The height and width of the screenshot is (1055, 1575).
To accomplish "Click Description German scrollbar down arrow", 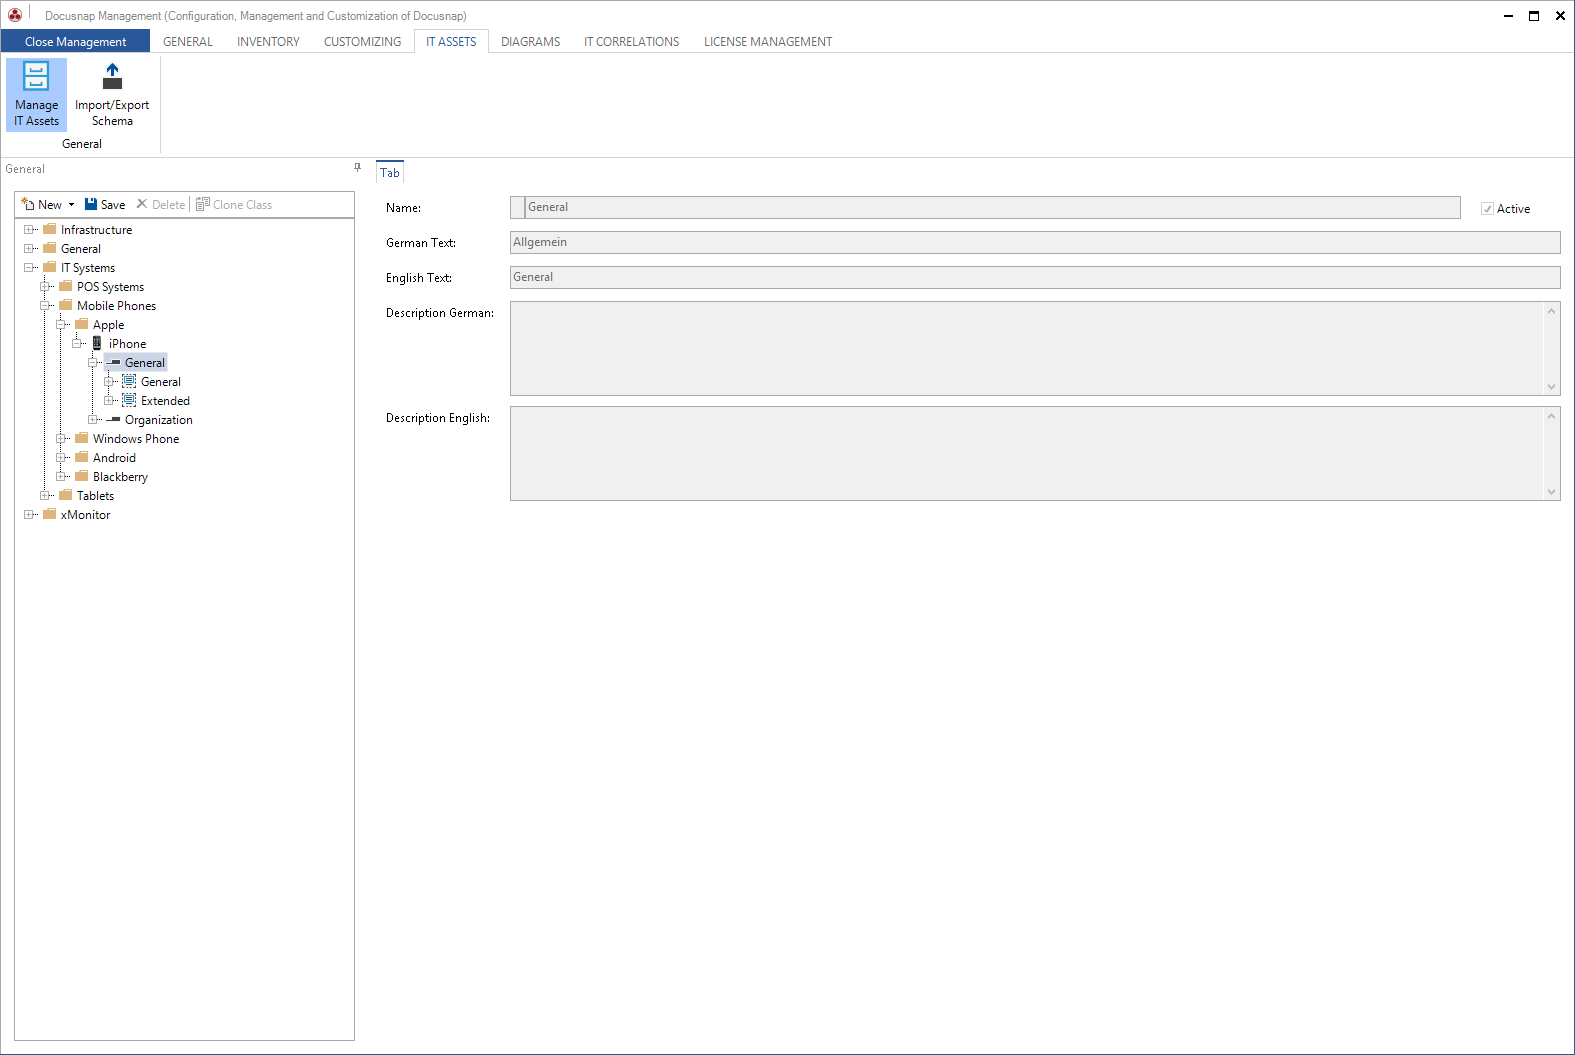I will tap(1552, 387).
